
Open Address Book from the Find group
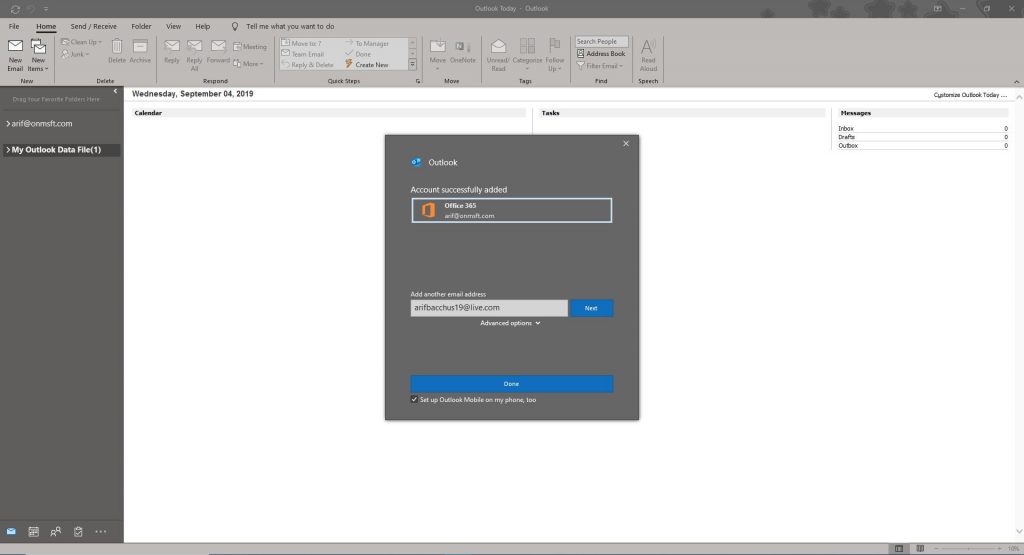[x=601, y=54]
